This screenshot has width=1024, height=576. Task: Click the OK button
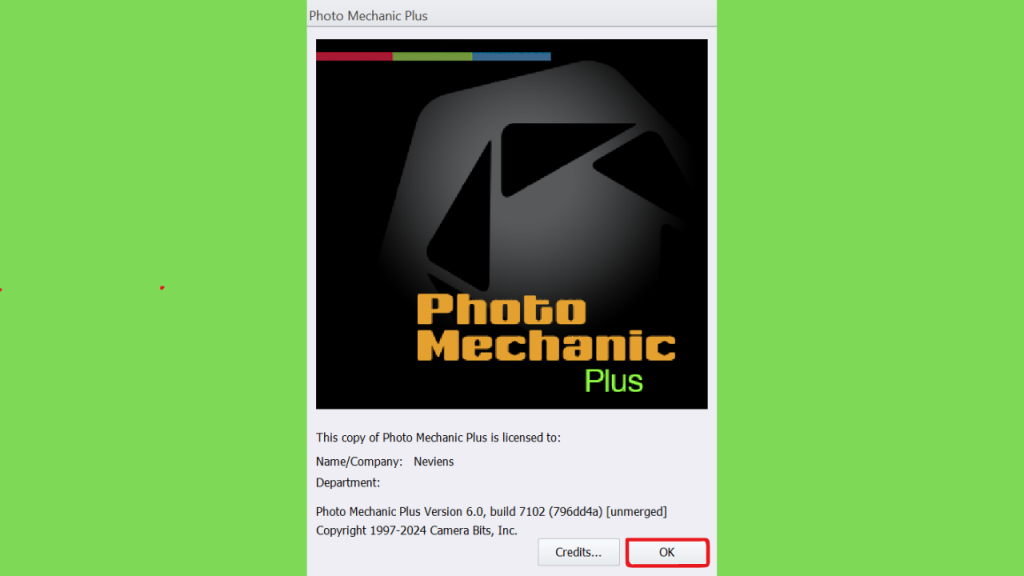tap(667, 552)
